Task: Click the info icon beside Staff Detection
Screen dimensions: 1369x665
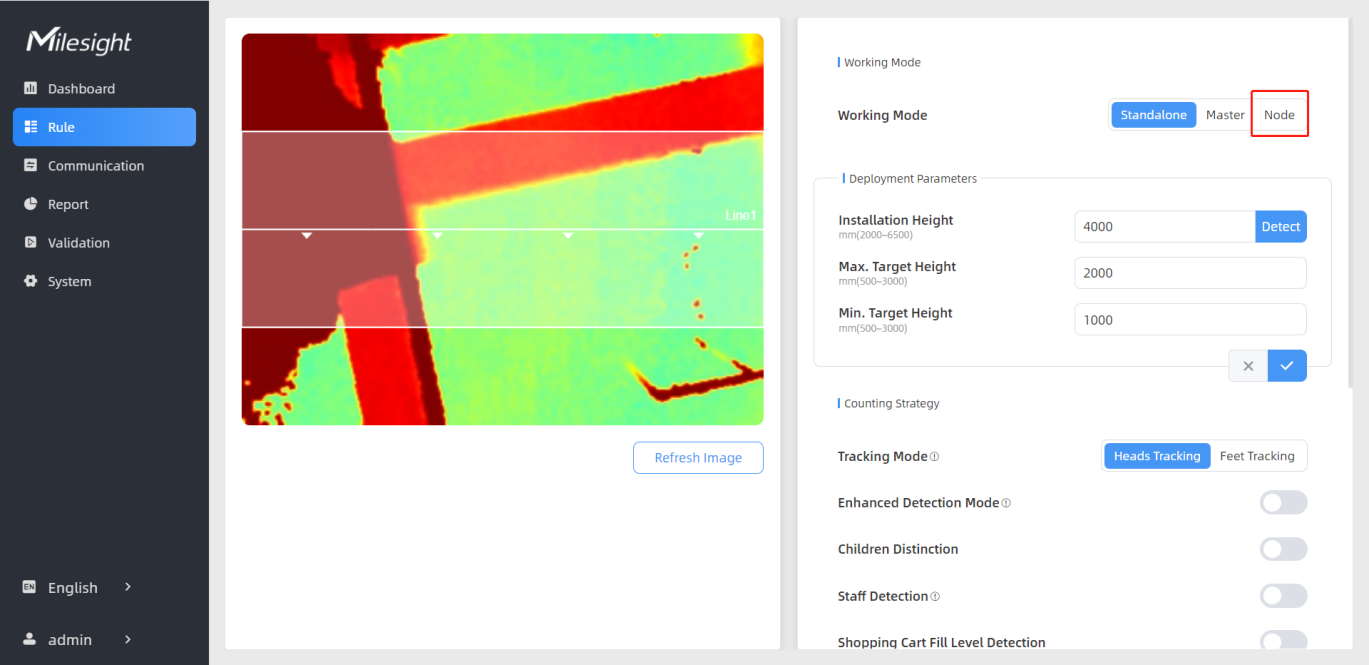Action: pos(935,597)
